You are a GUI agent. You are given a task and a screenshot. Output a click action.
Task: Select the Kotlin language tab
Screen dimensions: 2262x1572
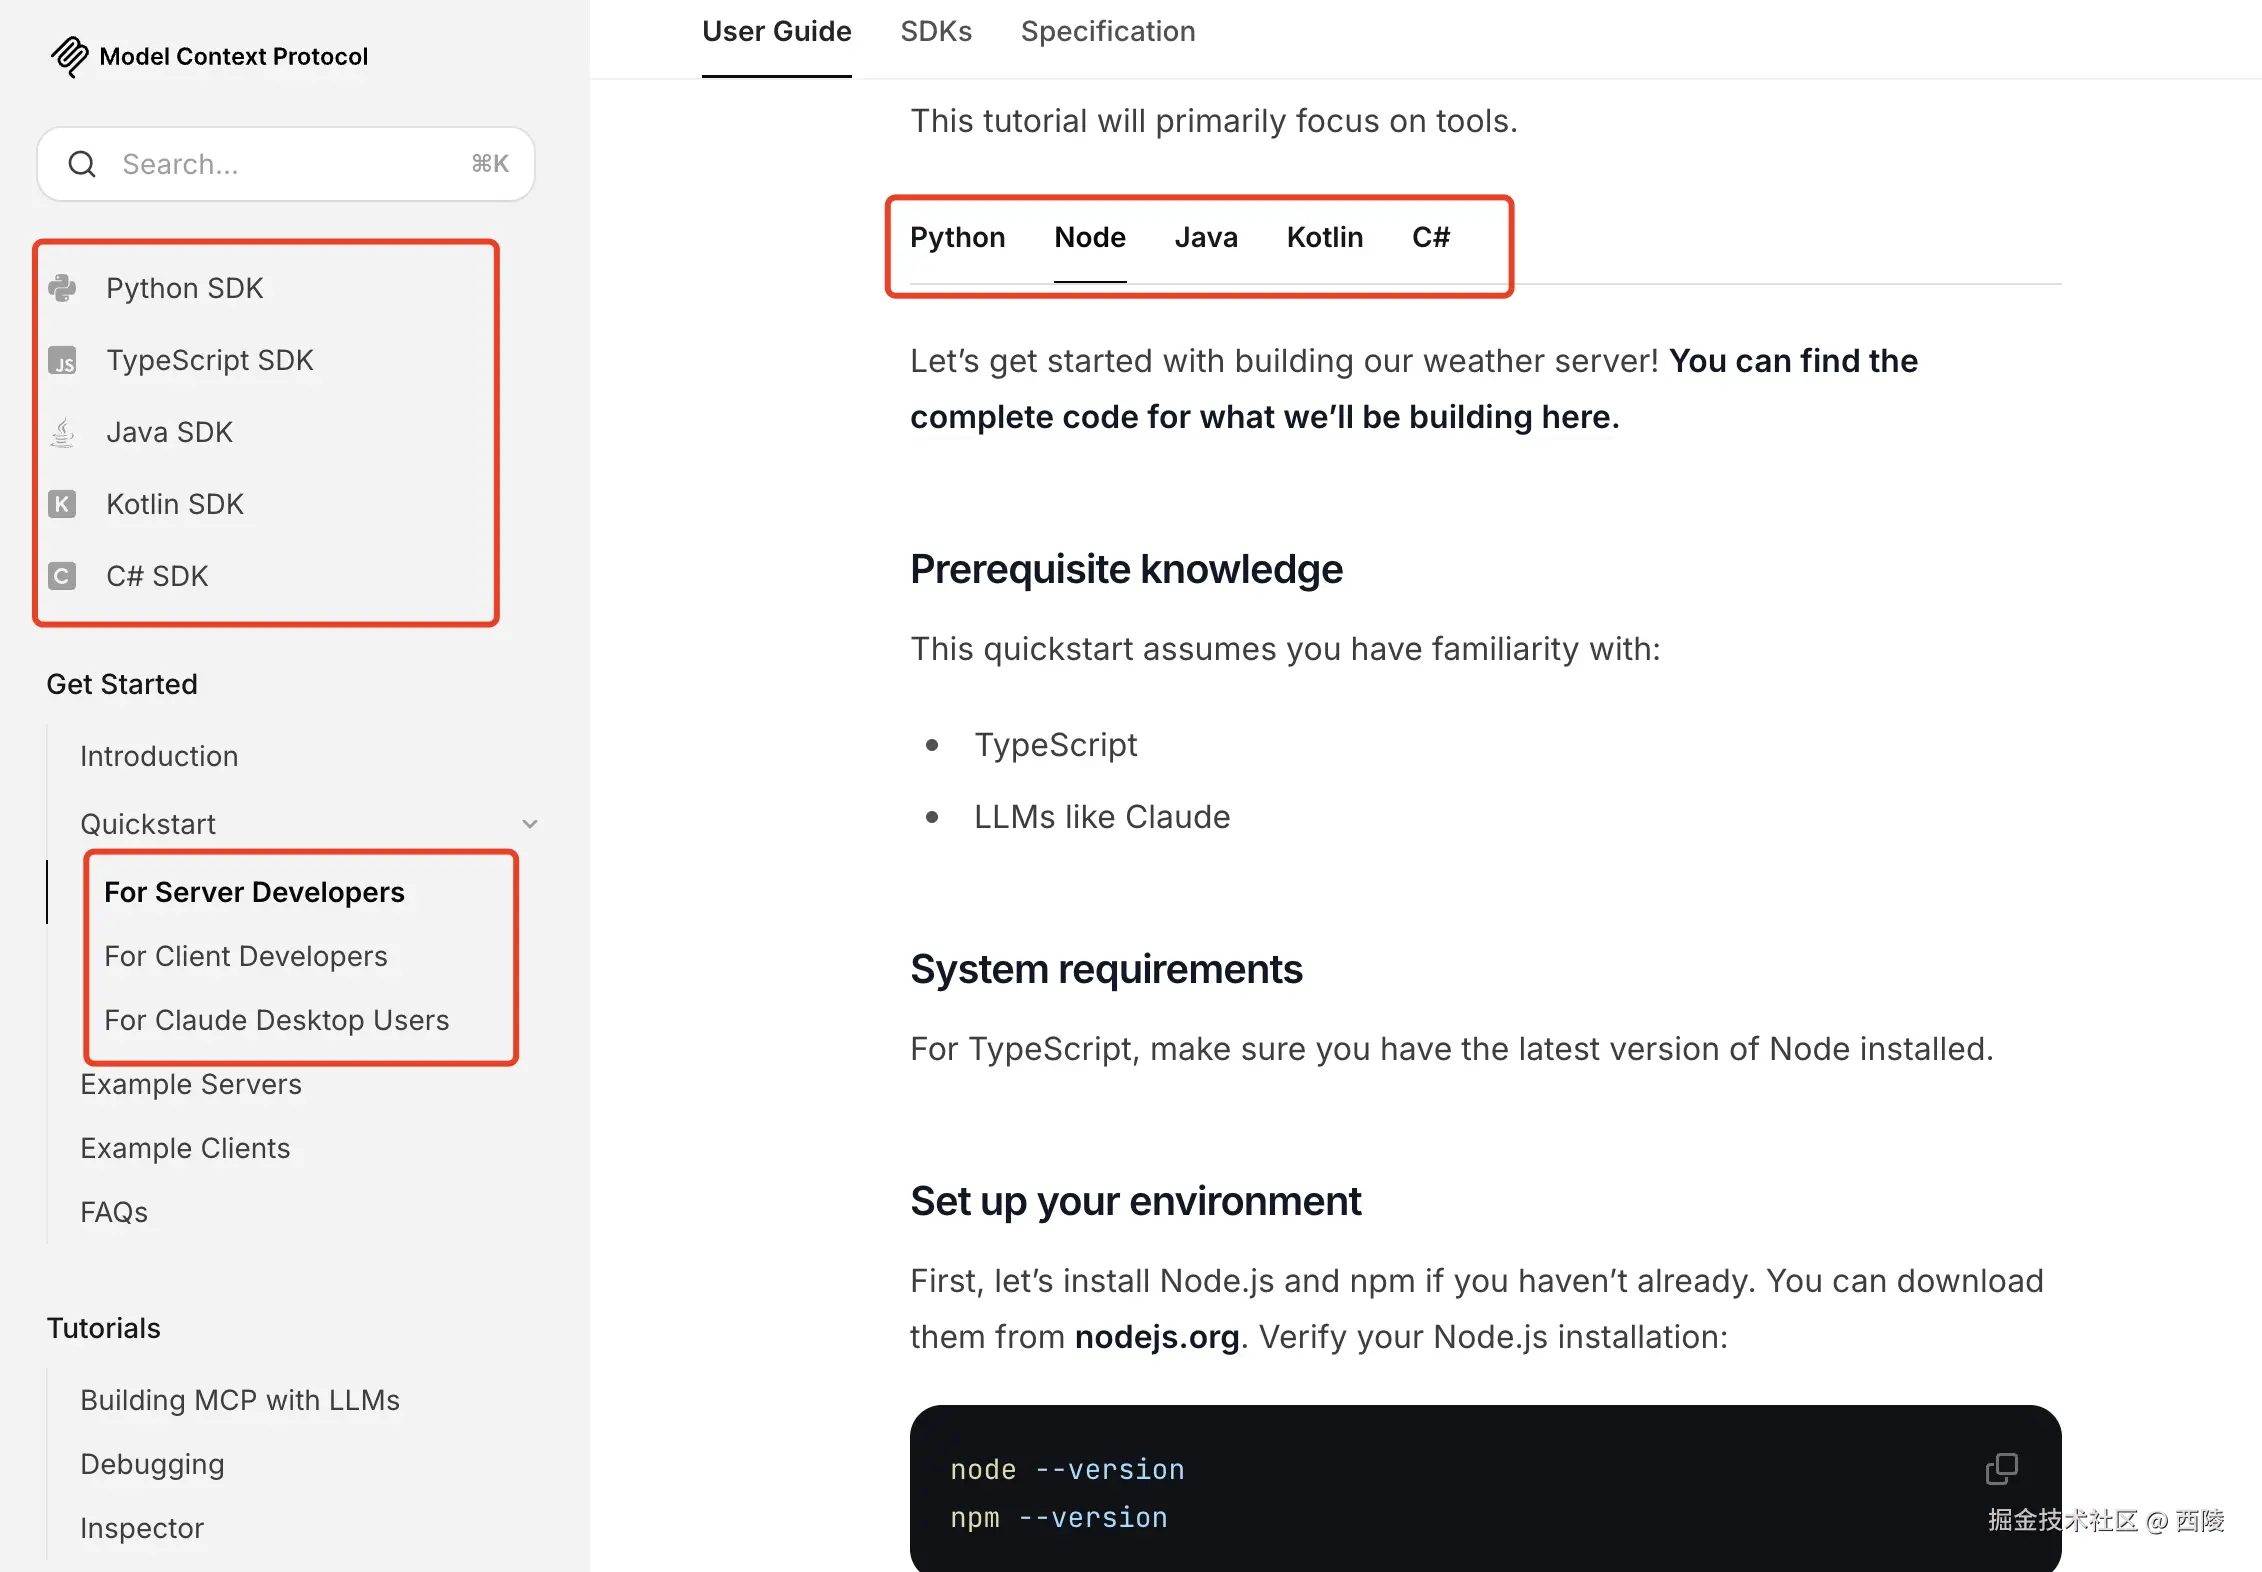pyautogui.click(x=1324, y=238)
